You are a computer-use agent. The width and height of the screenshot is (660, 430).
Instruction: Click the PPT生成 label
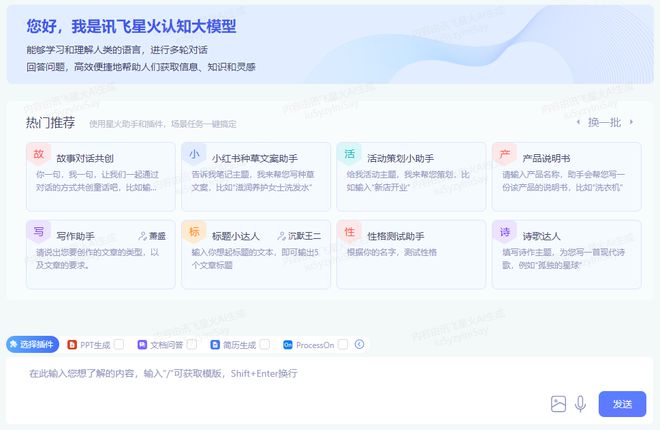(x=95, y=345)
